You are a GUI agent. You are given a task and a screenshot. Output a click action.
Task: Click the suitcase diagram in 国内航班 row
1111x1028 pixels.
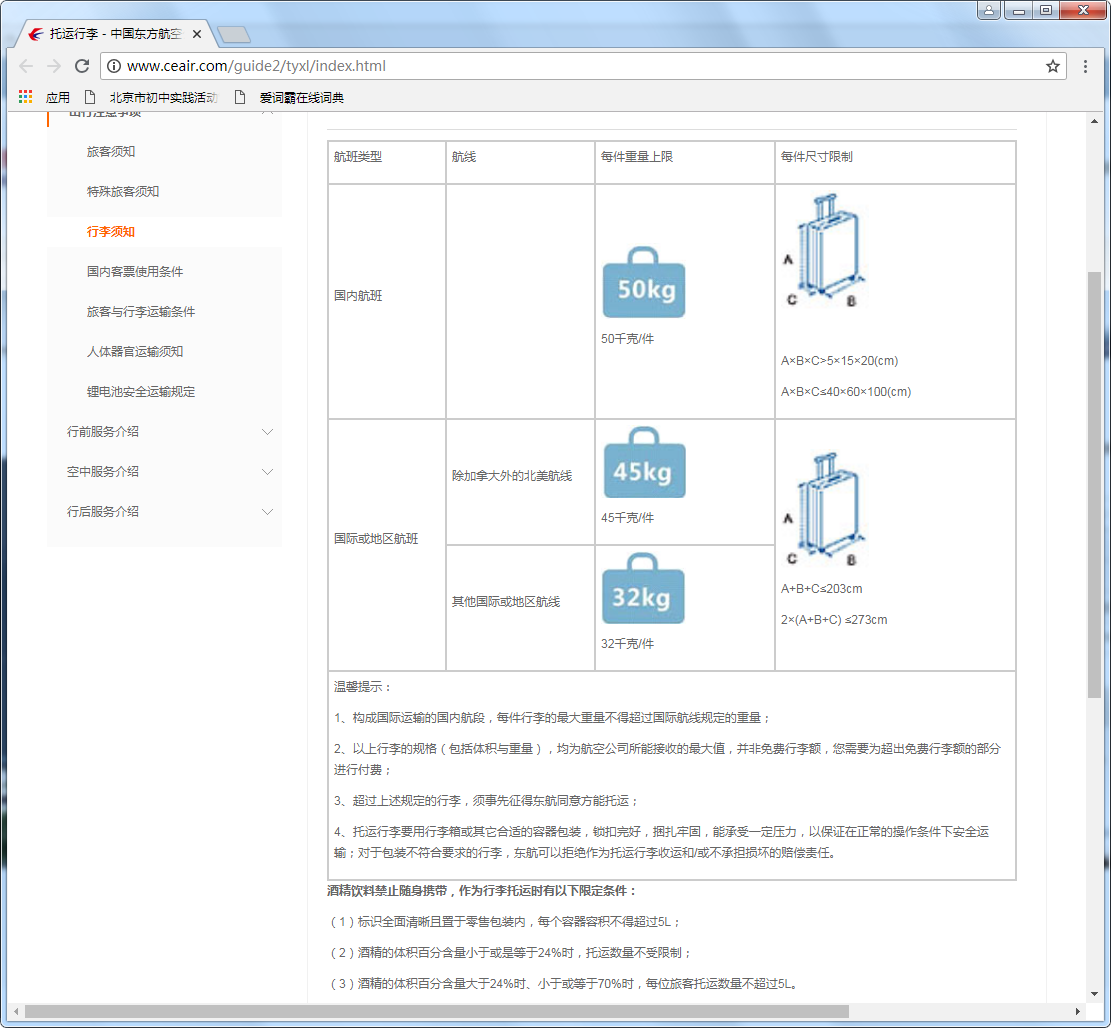point(825,249)
